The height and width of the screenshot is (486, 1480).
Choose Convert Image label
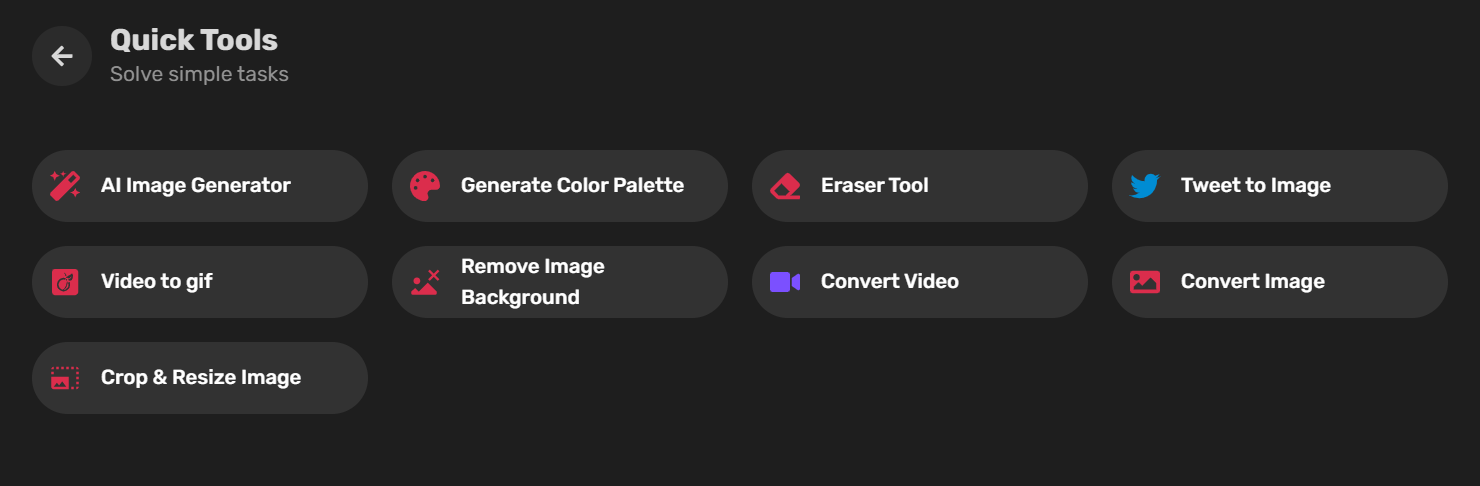(x=1253, y=281)
